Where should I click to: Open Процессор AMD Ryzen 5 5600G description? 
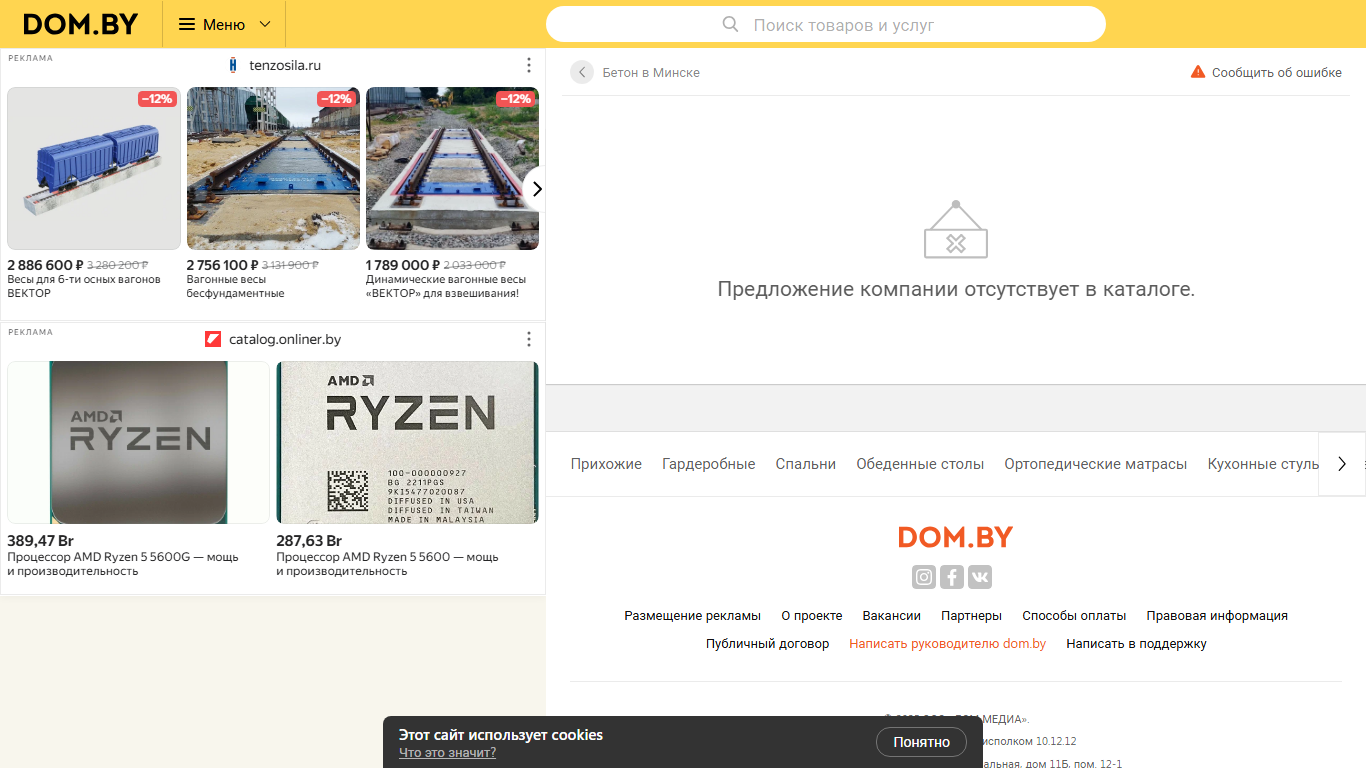tap(123, 564)
